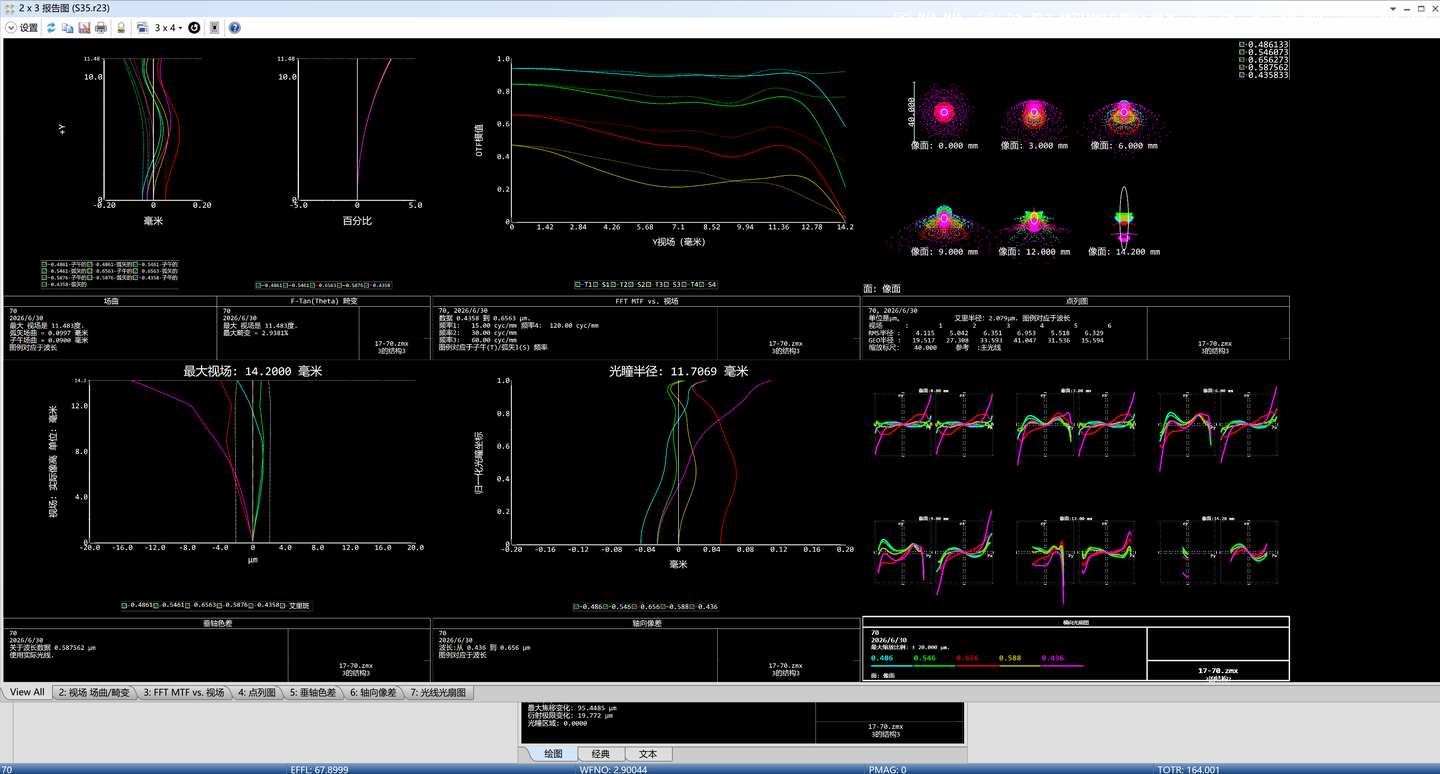Image resolution: width=1440 pixels, height=774 pixels.
Task: Select the 经典 view tab at bottom
Action: pos(601,754)
